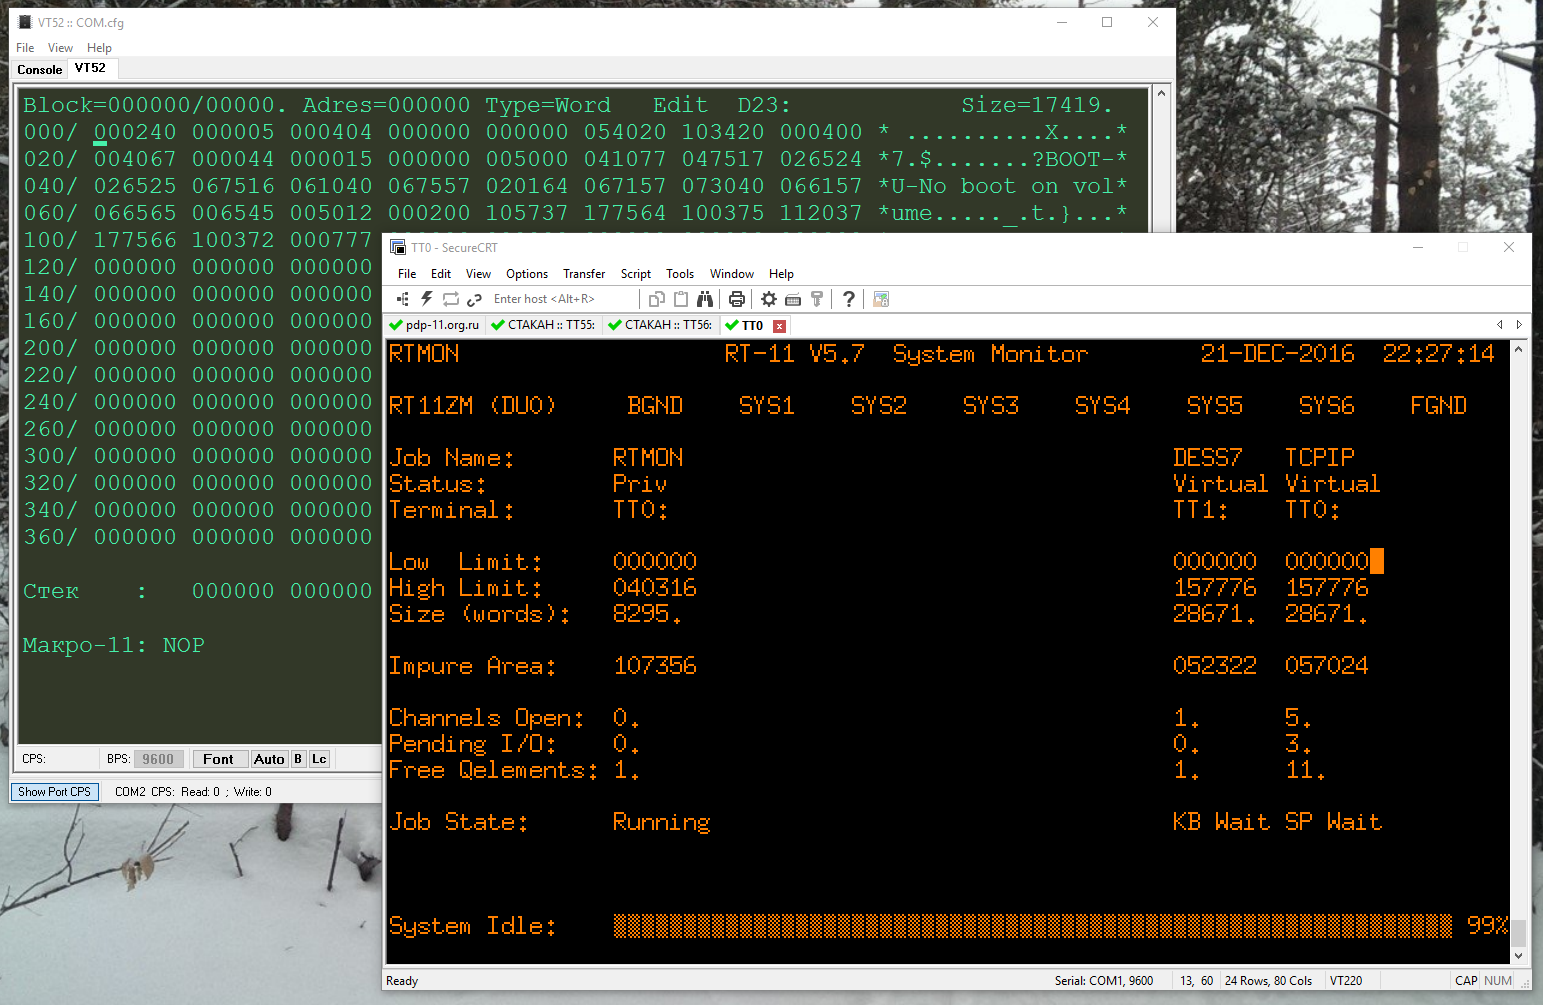Toggle the Auto button in VT52

pos(269,759)
